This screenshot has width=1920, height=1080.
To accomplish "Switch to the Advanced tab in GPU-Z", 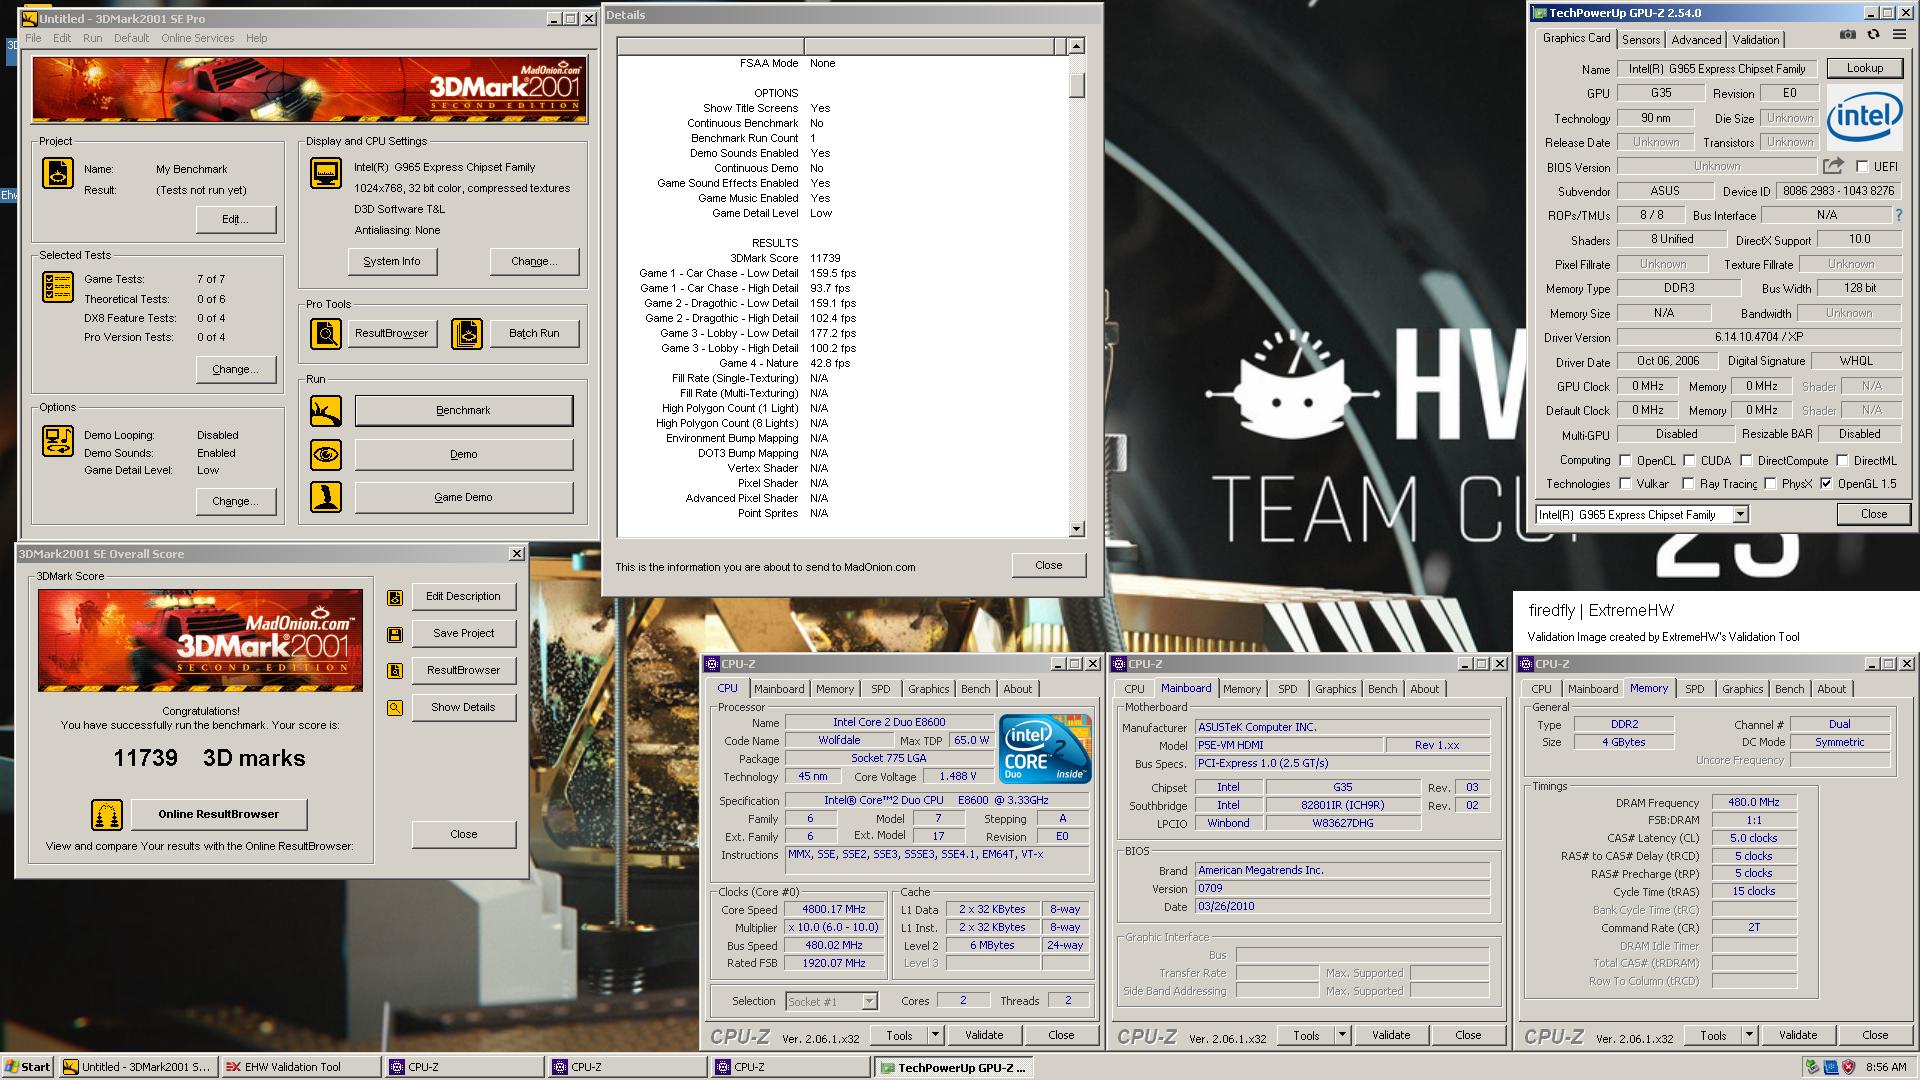I will pyautogui.click(x=1696, y=40).
